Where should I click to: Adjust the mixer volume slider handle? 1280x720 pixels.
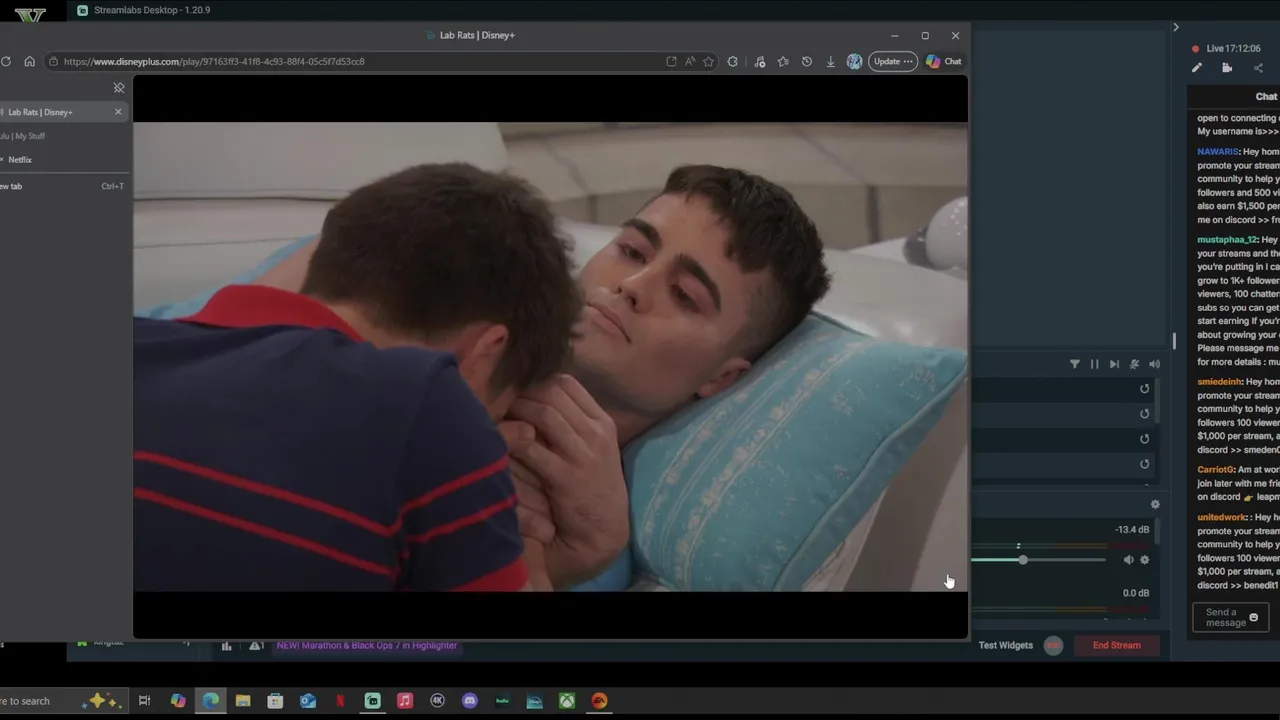pyautogui.click(x=1023, y=560)
